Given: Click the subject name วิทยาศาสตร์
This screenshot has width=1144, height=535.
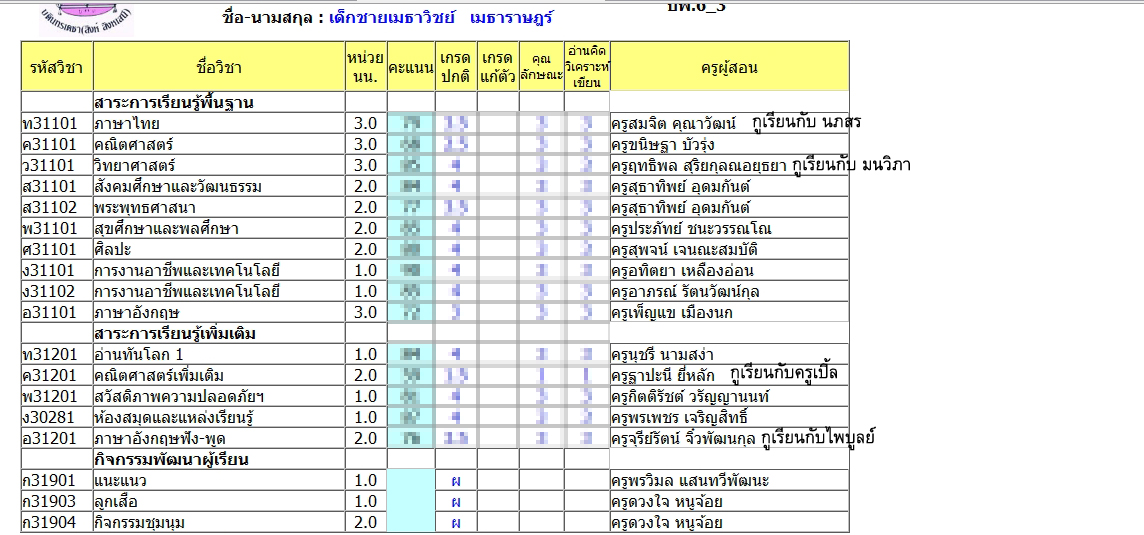Looking at the screenshot, I should tap(135, 166).
